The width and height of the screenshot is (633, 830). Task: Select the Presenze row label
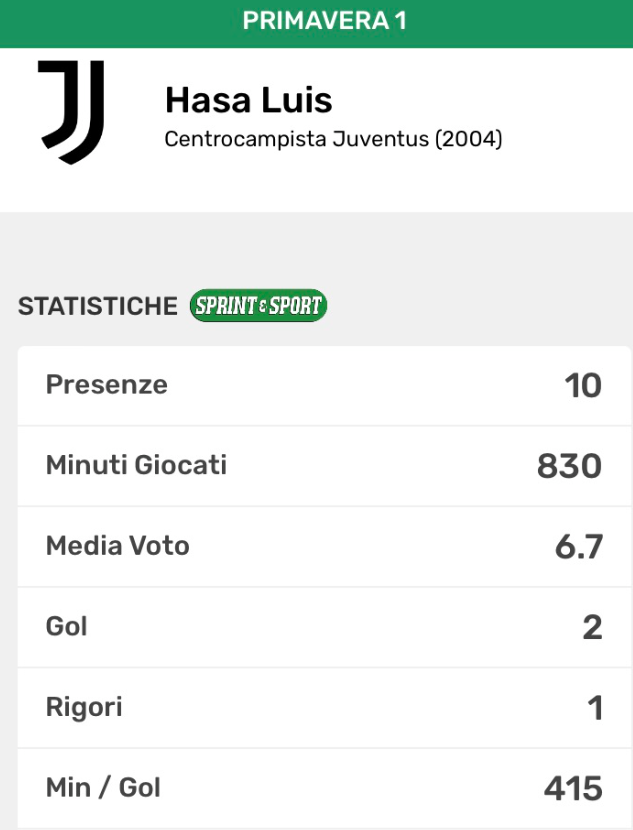coord(107,385)
